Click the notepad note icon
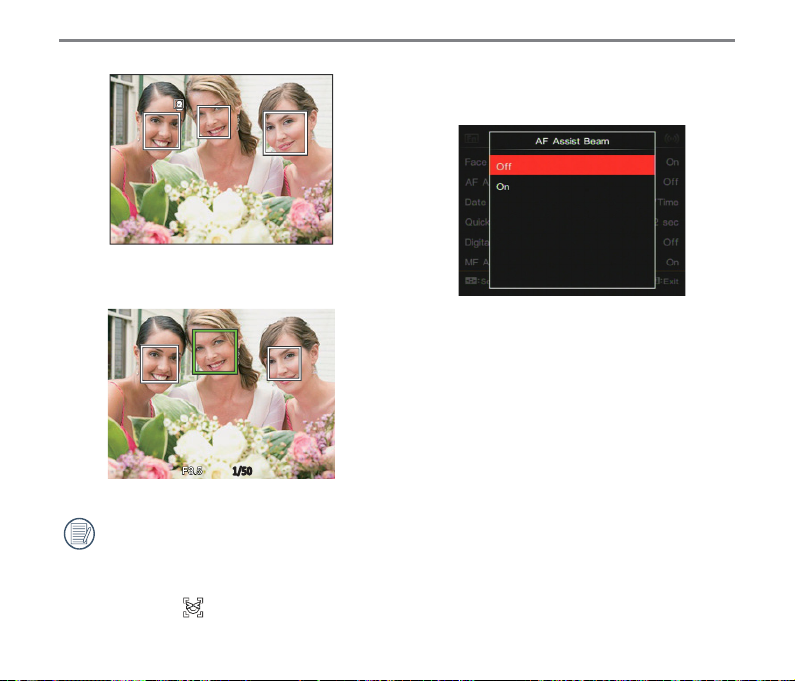 79,533
